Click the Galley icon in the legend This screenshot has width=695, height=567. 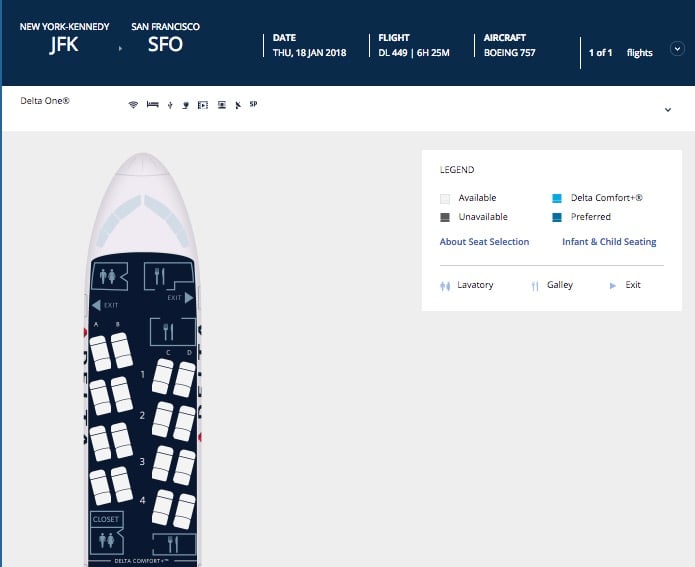click(535, 286)
